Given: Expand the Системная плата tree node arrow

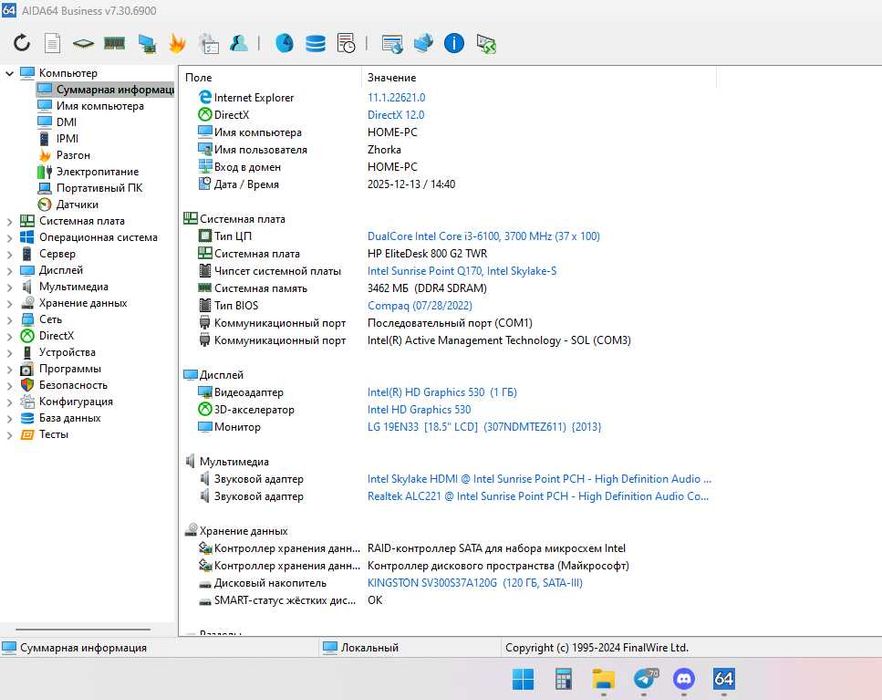Looking at the screenshot, I should coord(10,221).
